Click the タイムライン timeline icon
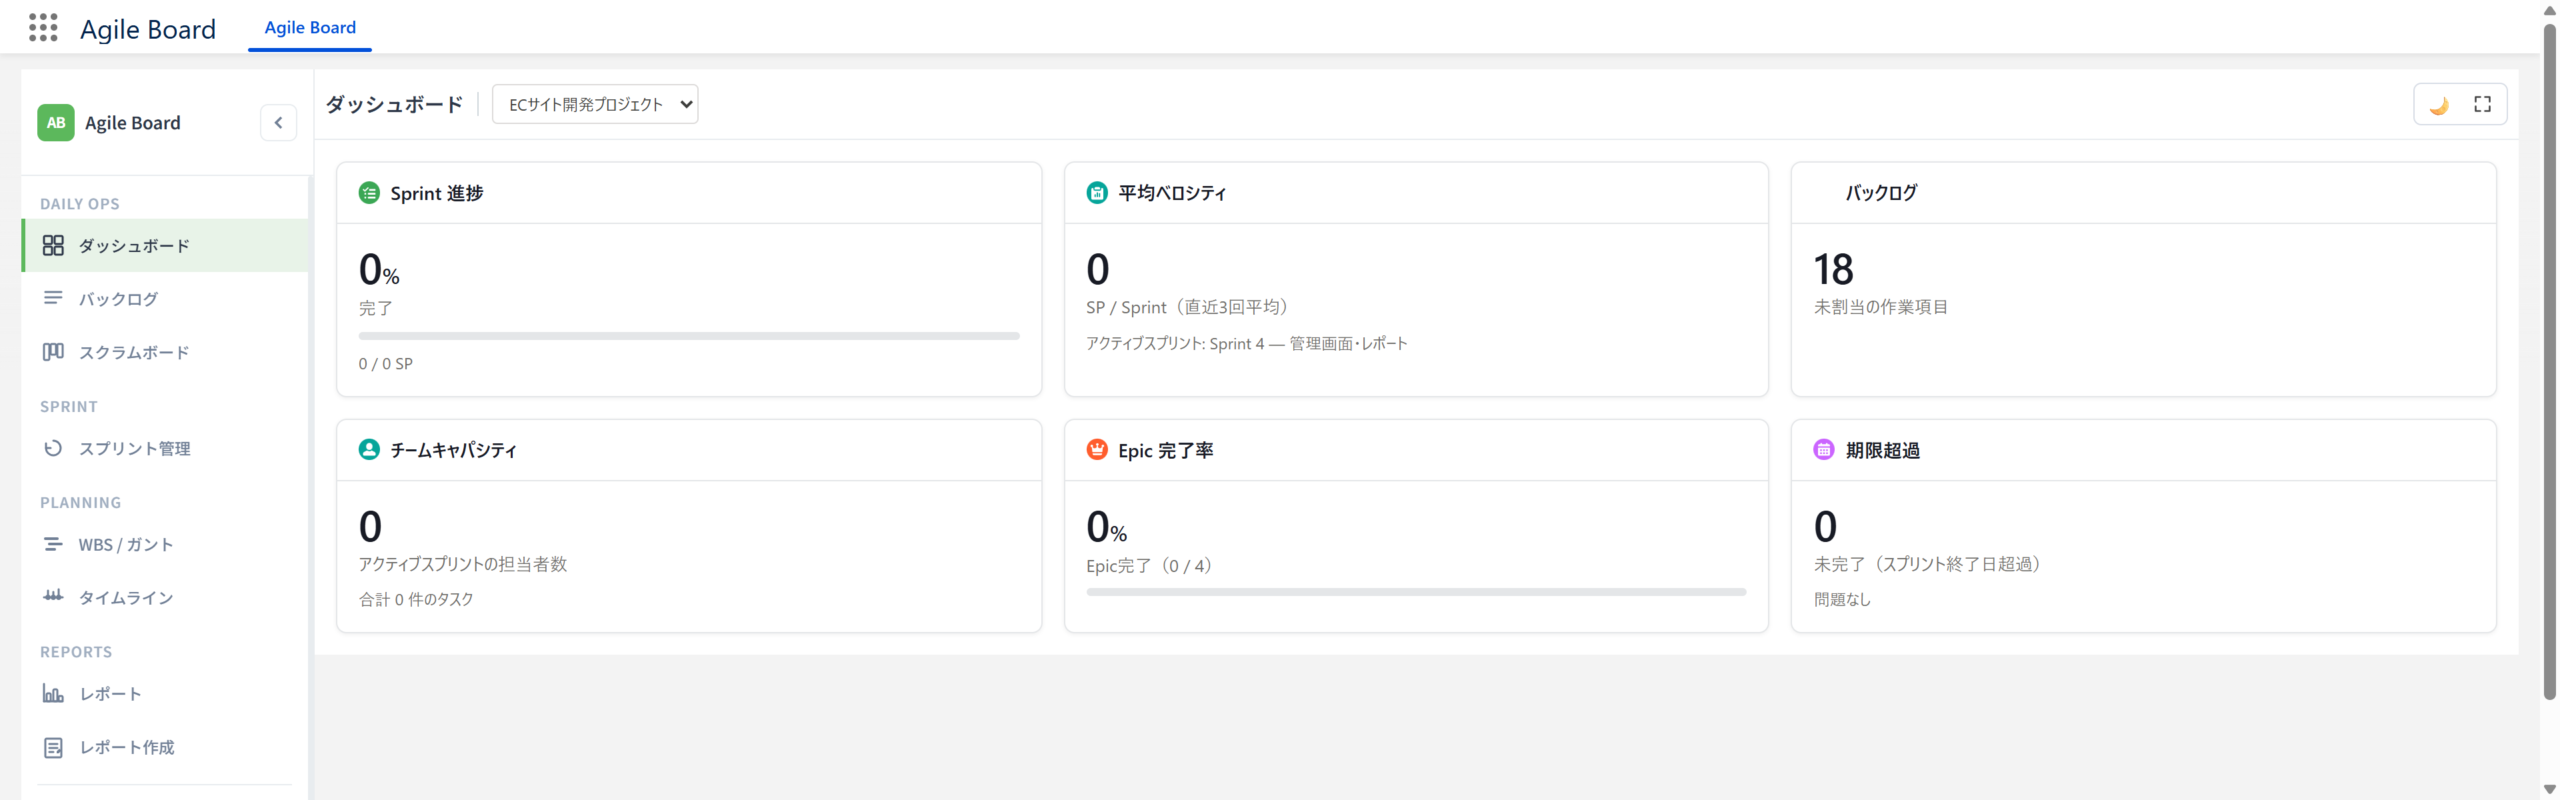This screenshot has height=800, width=2560. tap(53, 597)
